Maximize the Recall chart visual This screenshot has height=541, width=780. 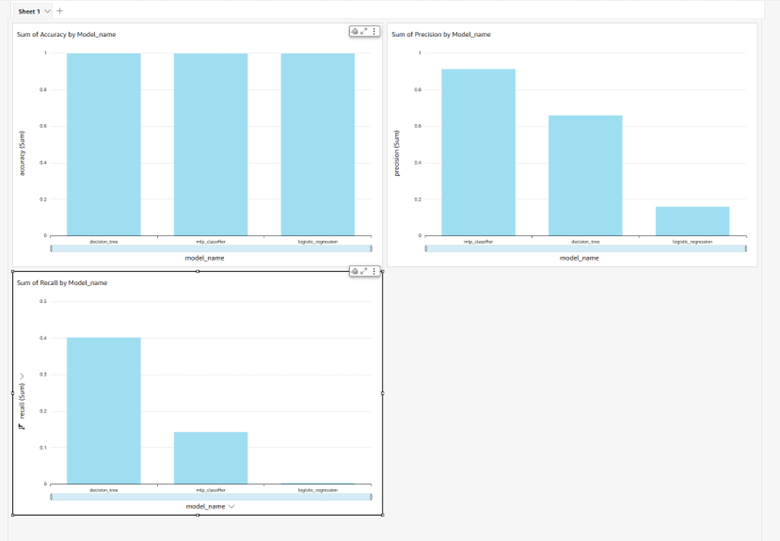click(364, 271)
